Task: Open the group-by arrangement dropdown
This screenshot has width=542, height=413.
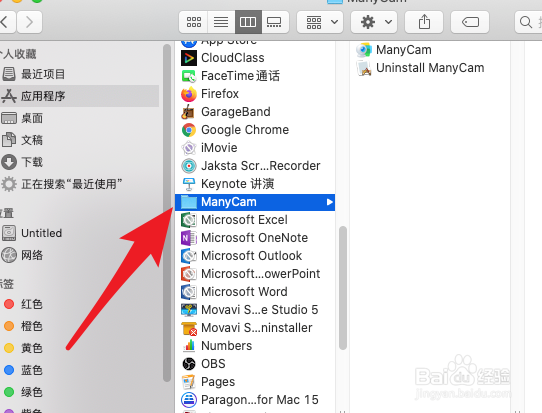Action: [x=320, y=22]
